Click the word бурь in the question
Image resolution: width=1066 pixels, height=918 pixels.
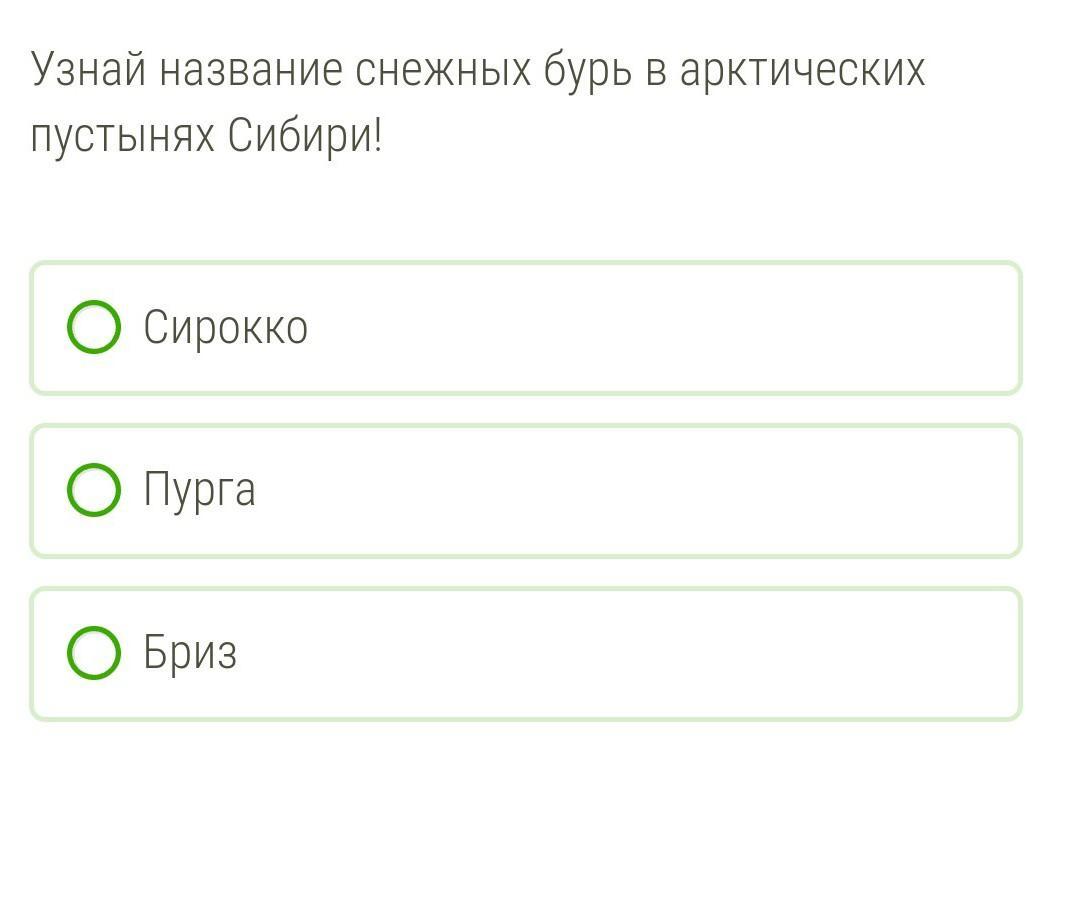coord(588,71)
